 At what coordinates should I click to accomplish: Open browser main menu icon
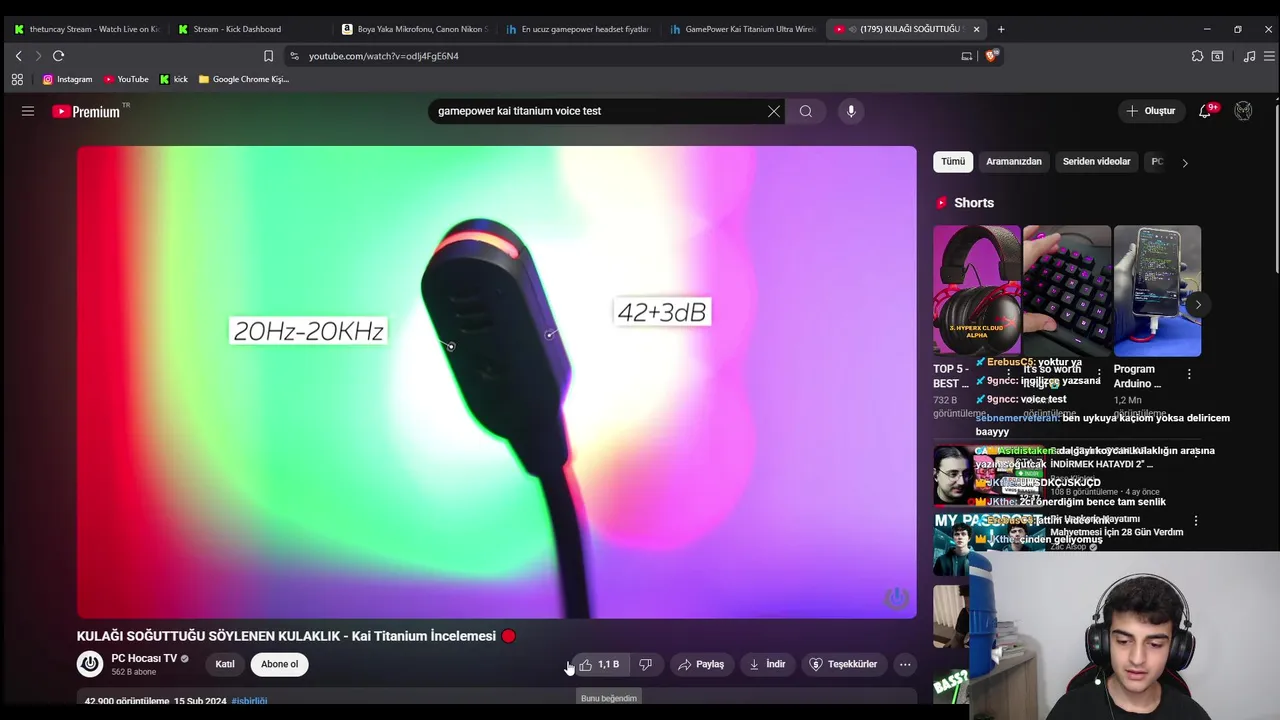[1269, 56]
